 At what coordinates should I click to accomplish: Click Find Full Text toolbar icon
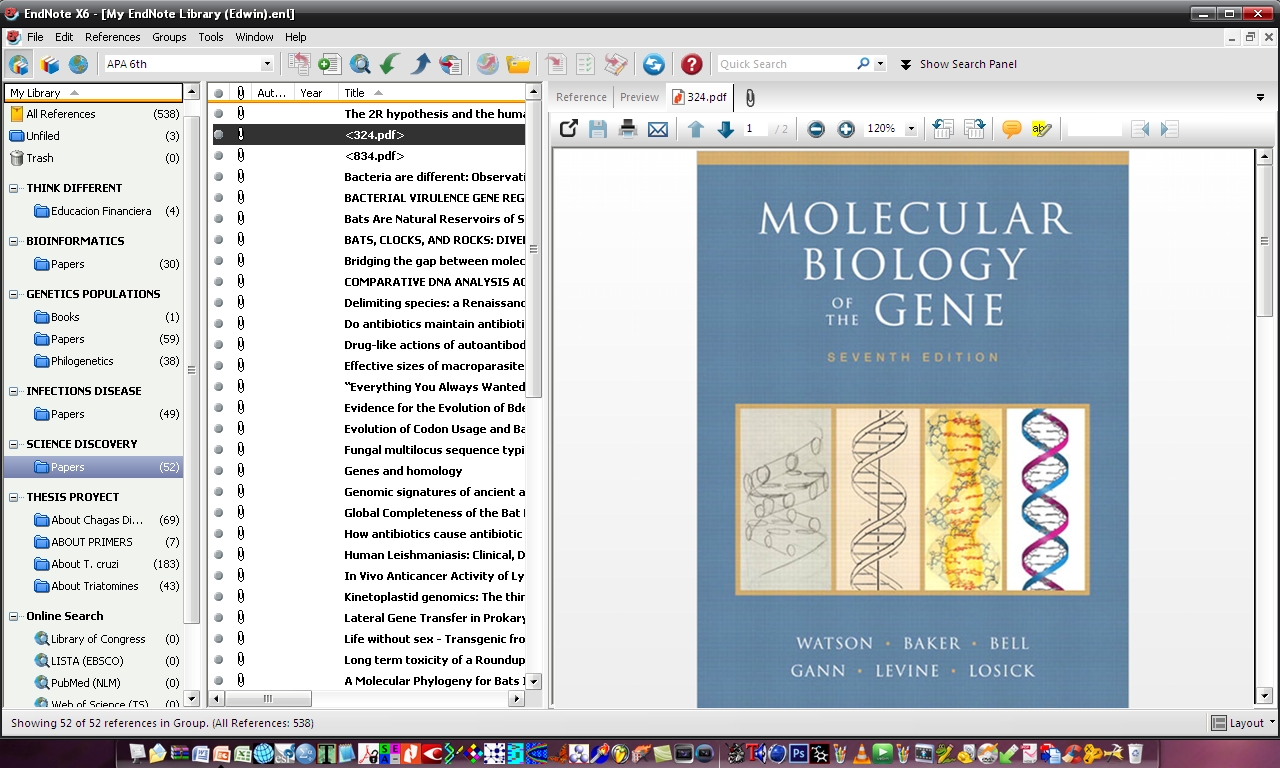pyautogui.click(x=451, y=64)
